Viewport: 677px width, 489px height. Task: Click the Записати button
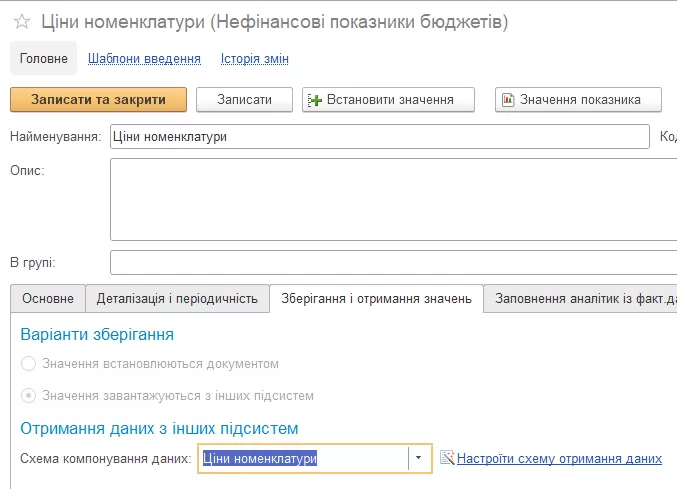click(x=244, y=100)
